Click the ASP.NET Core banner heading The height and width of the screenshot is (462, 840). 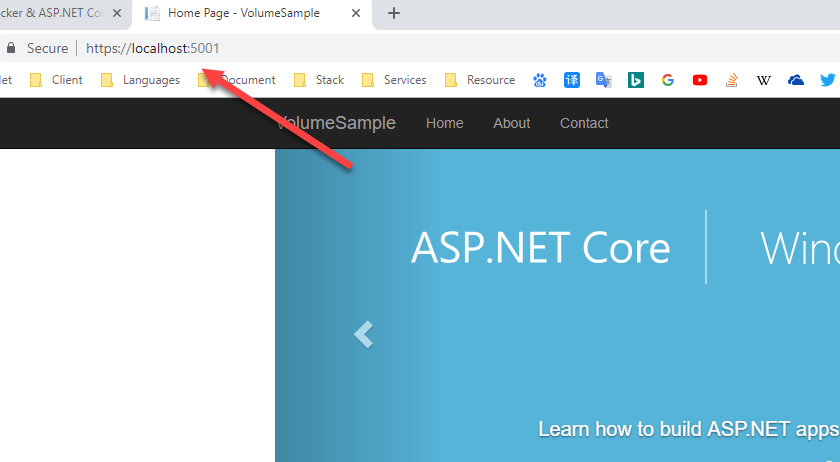(540, 248)
